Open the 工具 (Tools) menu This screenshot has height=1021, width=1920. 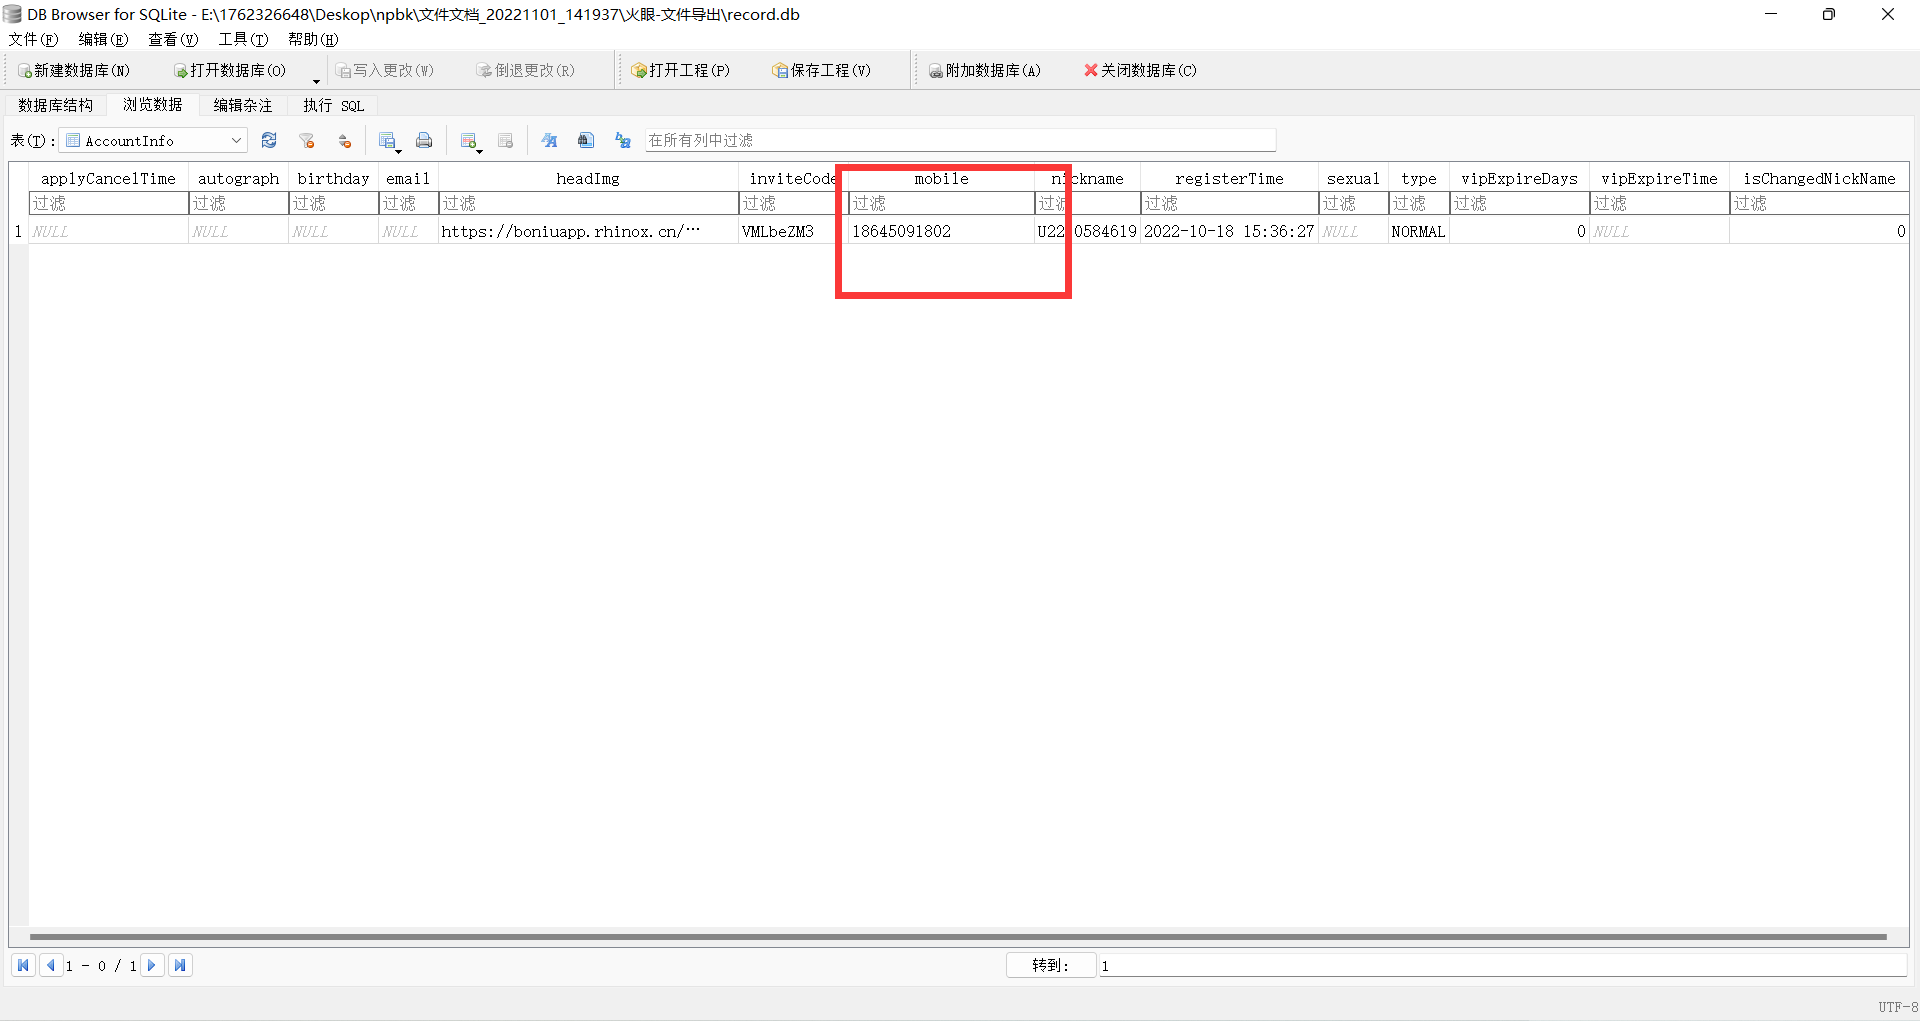point(244,39)
